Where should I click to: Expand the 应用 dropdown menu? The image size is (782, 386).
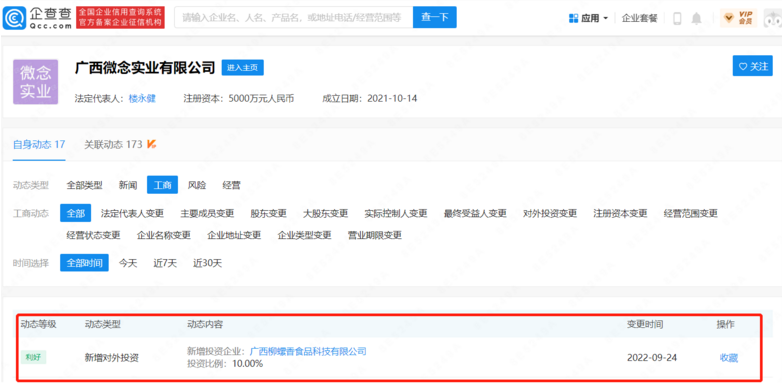(588, 18)
